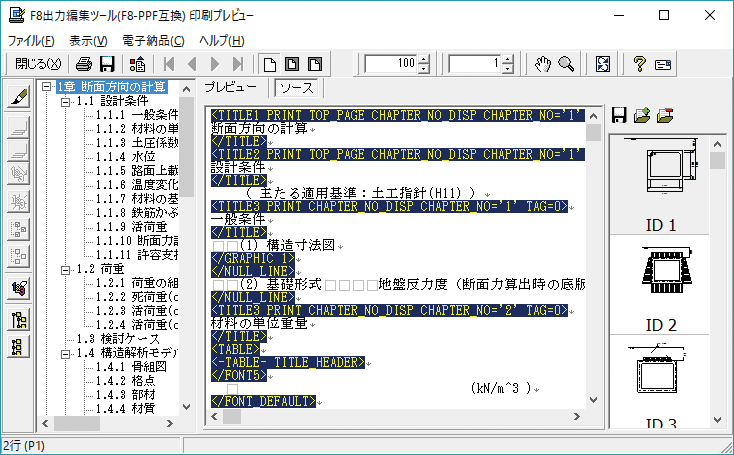
Task: Click the save icon above thumbnails panel
Action: (x=619, y=115)
